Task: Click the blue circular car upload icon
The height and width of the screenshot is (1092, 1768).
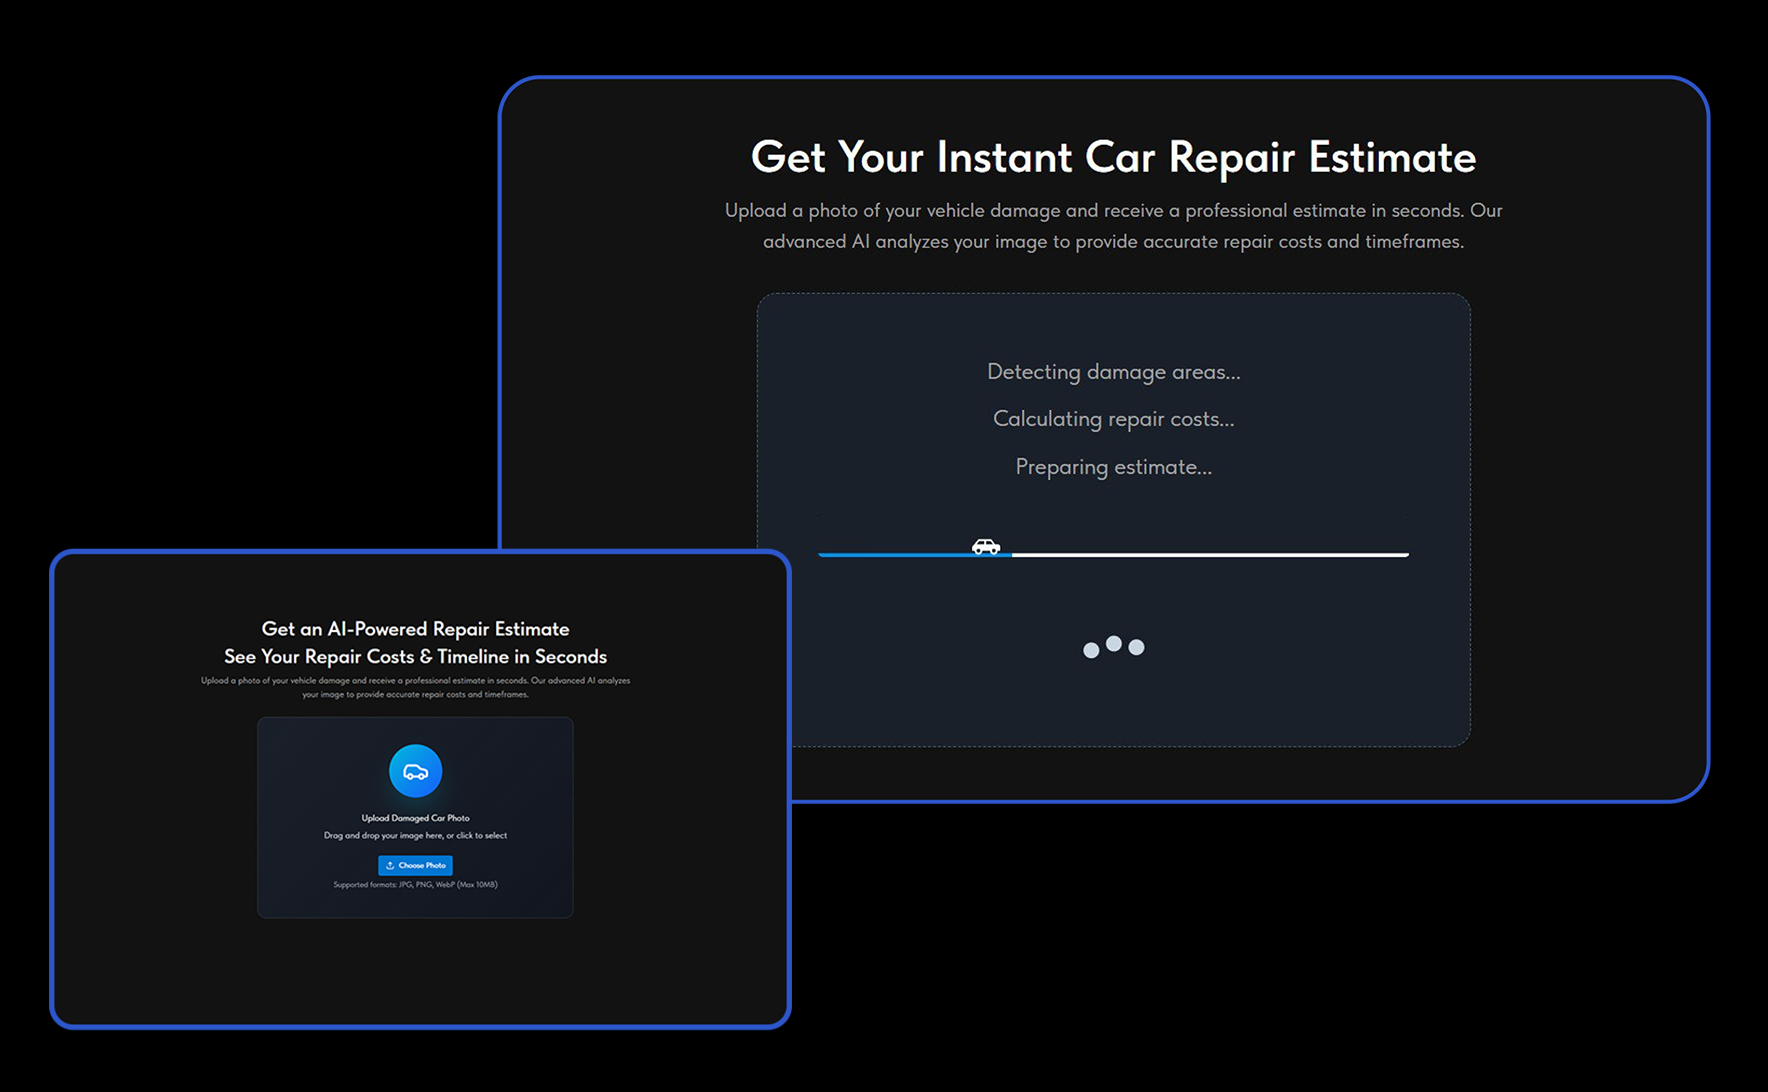Action: coord(415,771)
